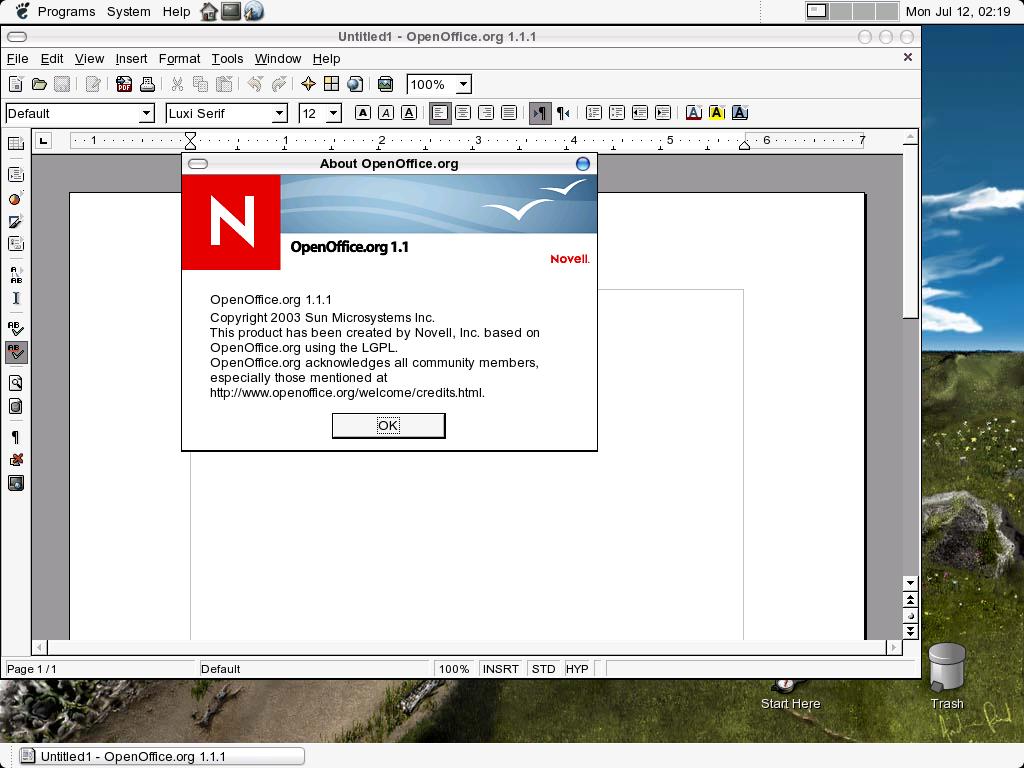Toggle Numbering list on

[594, 113]
